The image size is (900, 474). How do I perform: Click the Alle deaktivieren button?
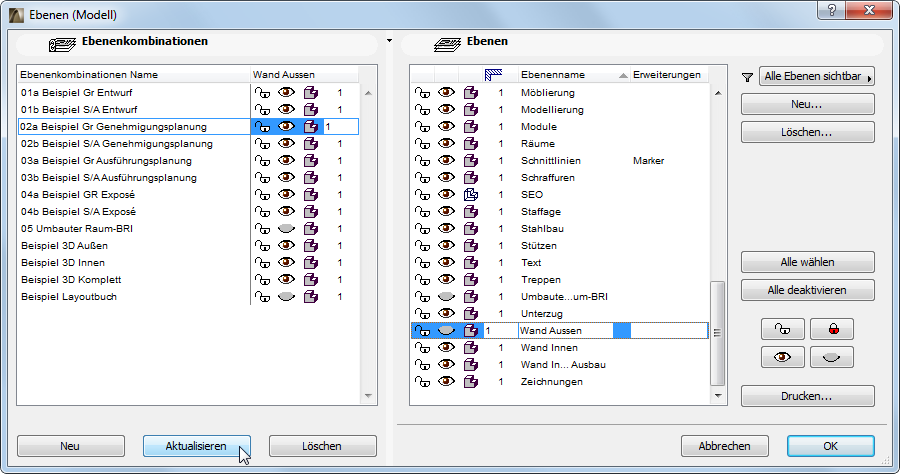(x=808, y=290)
